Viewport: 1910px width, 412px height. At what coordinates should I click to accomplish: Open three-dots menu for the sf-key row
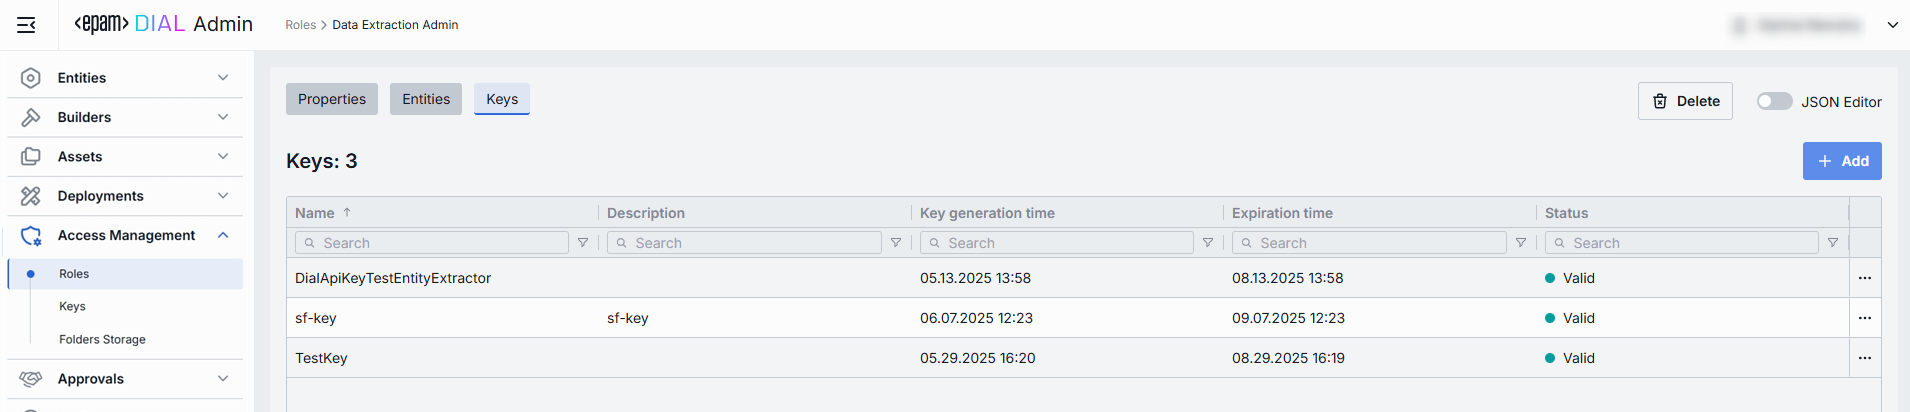(1865, 318)
